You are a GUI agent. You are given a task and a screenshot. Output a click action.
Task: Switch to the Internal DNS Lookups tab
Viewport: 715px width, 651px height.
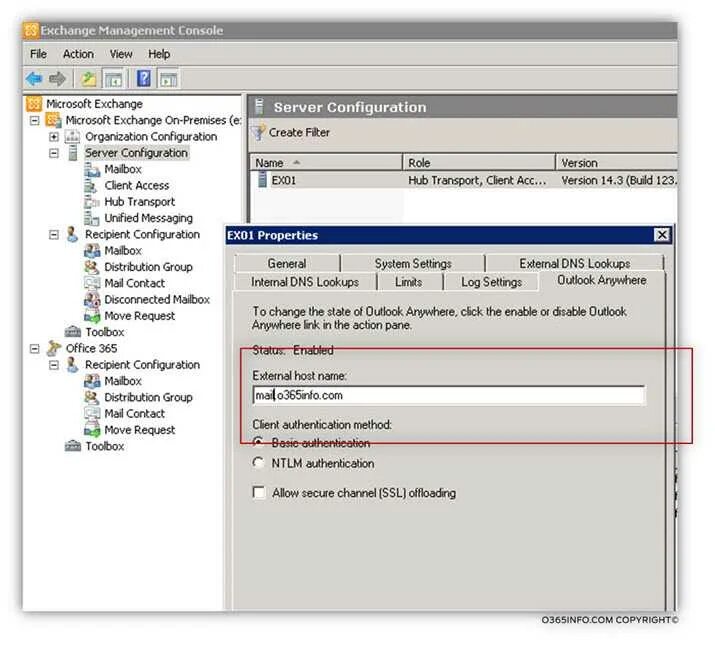click(305, 282)
